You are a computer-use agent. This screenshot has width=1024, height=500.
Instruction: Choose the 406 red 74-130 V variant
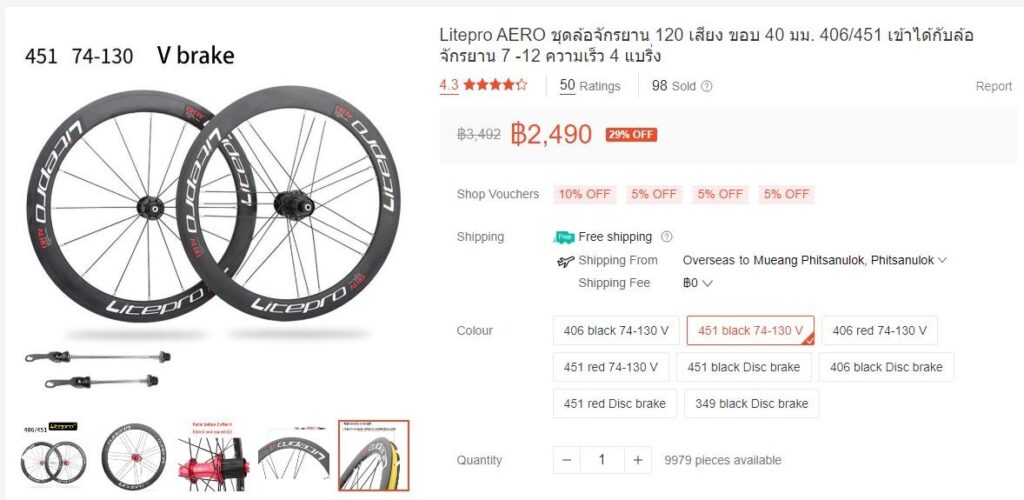click(879, 331)
